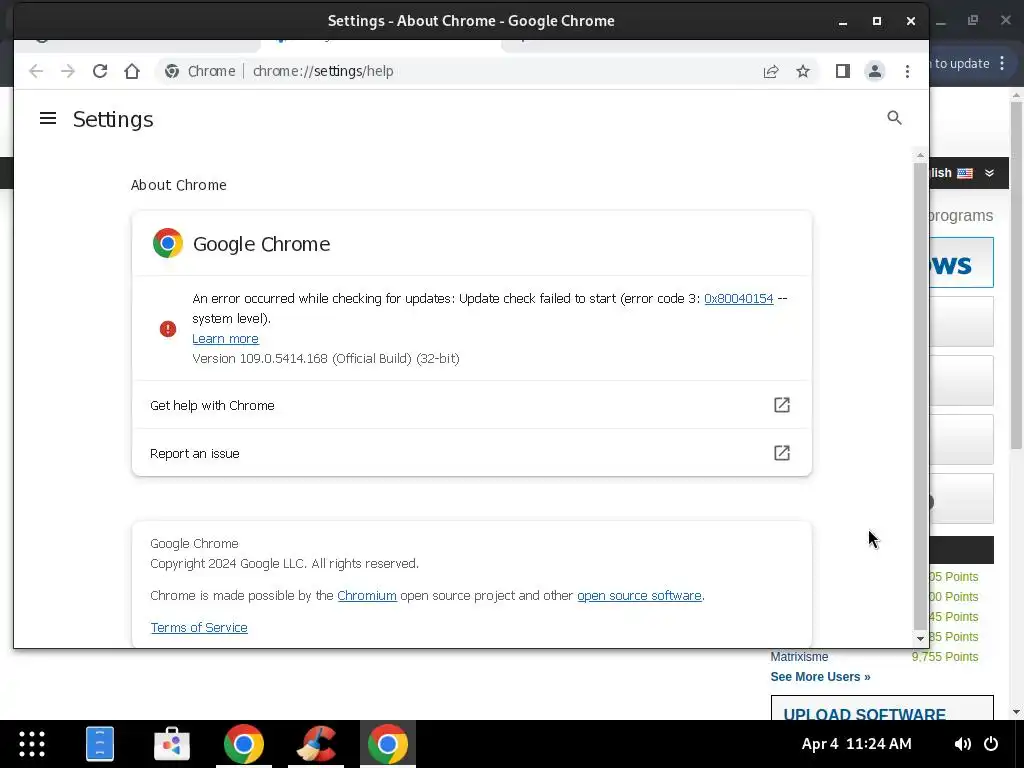1024x768 pixels.
Task: Click the Chrome site info chip
Action: [200, 71]
